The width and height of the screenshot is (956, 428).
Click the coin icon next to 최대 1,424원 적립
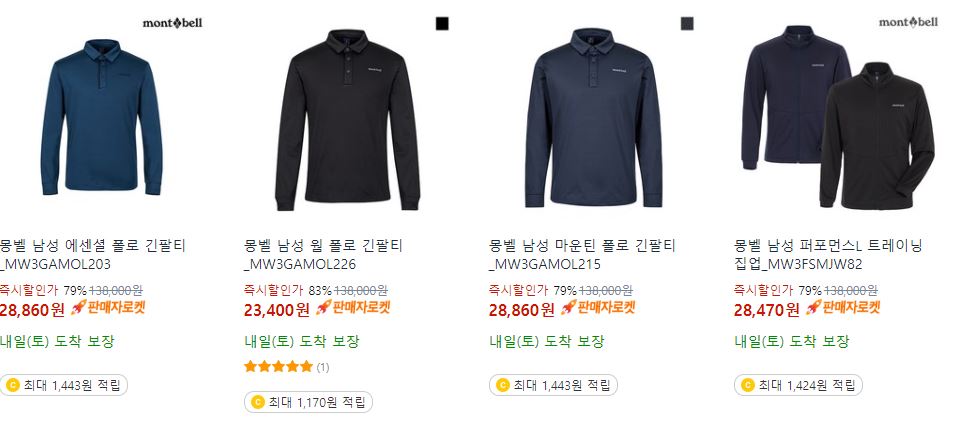748,385
